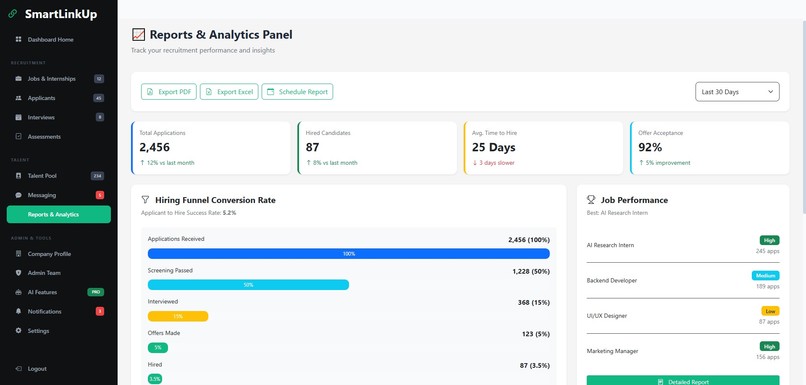
Task: Click the Admin Team shield icon
Action: tap(19, 273)
